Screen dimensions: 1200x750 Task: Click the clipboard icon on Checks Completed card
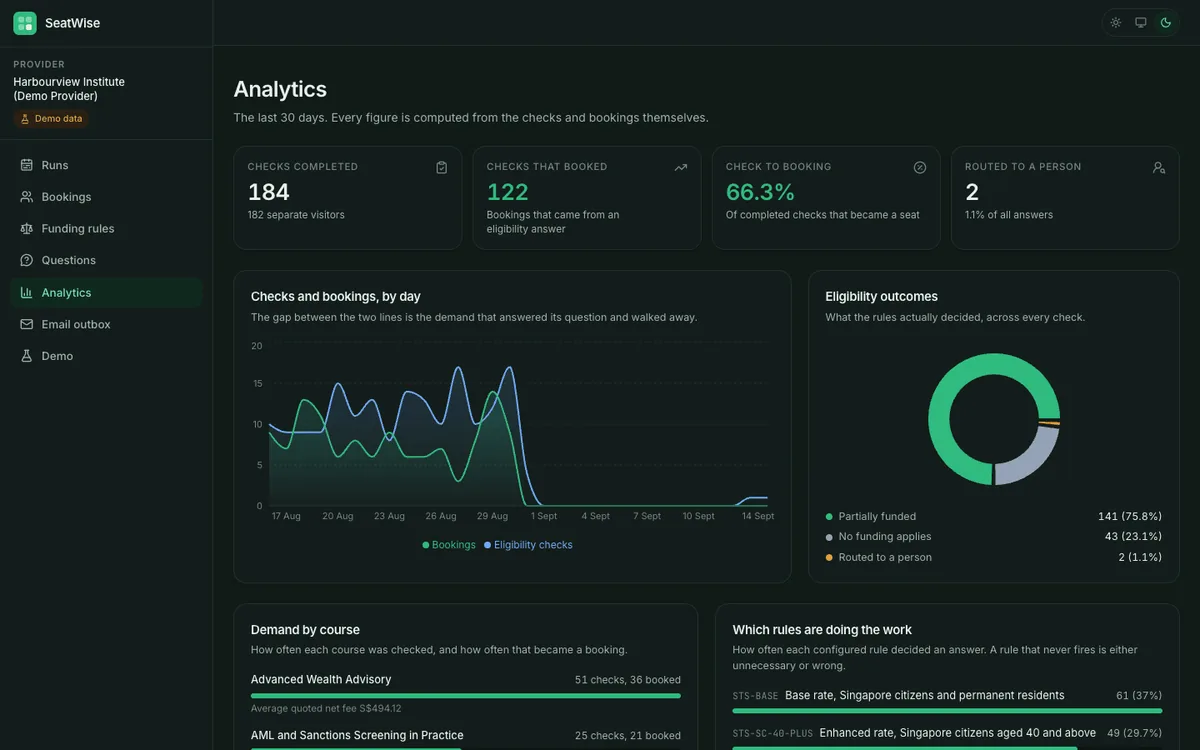[x=442, y=167]
